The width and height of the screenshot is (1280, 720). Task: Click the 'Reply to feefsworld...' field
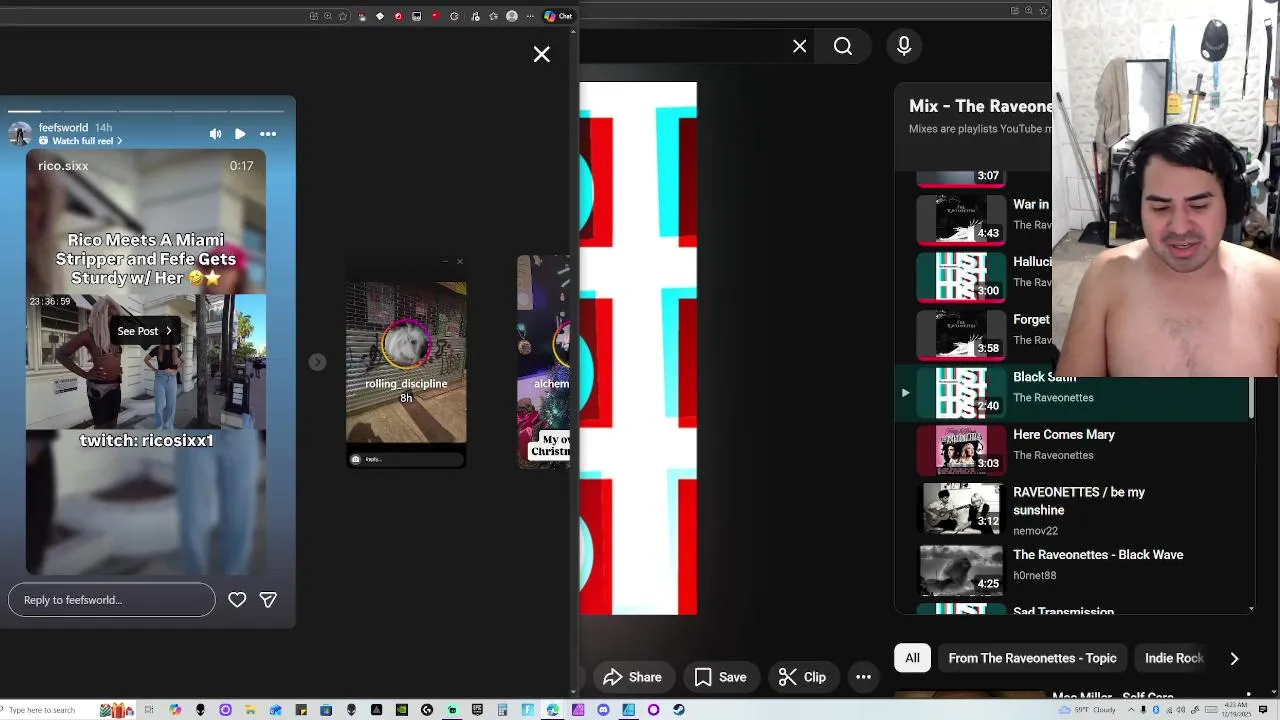112,600
